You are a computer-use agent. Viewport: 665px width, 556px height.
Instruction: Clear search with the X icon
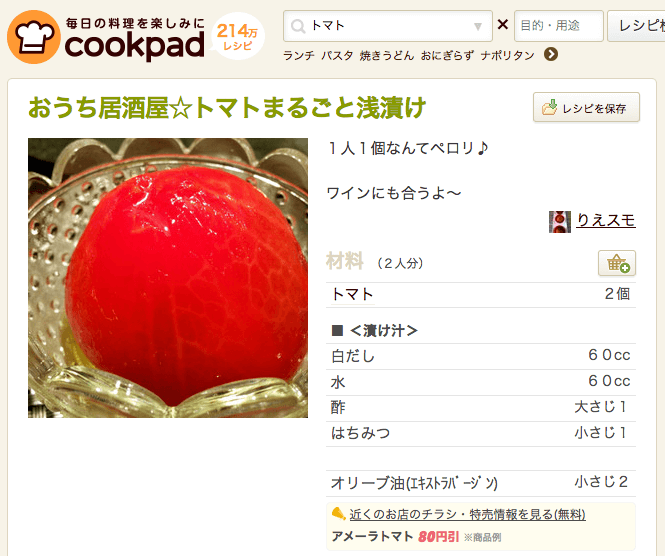coord(503,25)
